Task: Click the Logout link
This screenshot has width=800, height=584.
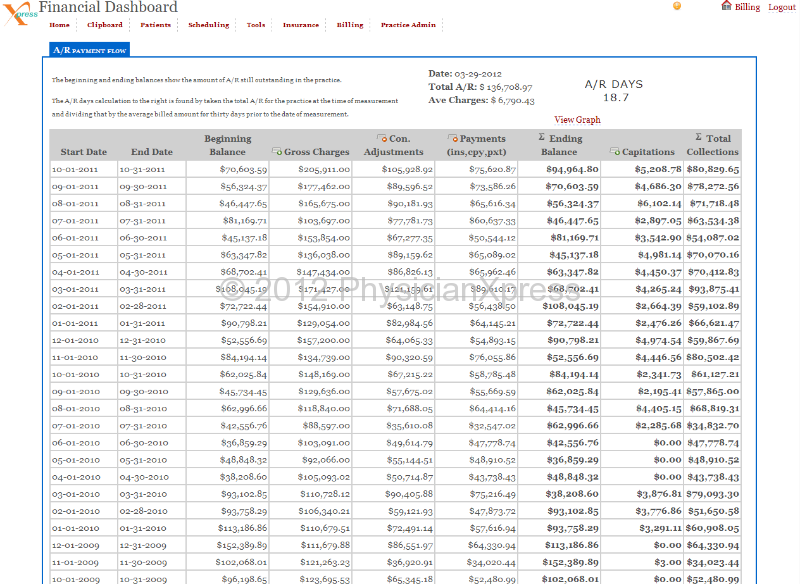Action: pyautogui.click(x=782, y=8)
